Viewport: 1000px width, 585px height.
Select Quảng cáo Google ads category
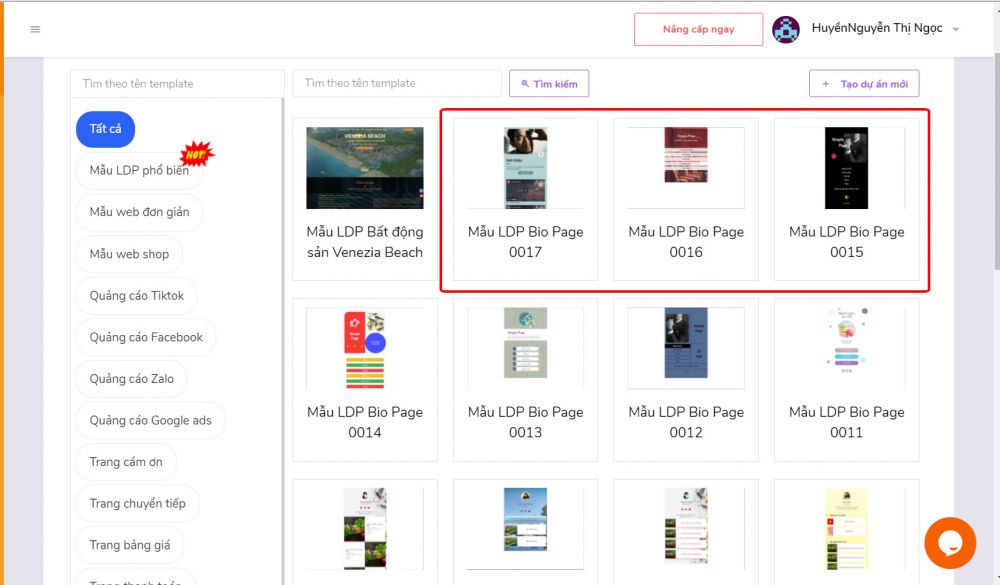tap(151, 420)
